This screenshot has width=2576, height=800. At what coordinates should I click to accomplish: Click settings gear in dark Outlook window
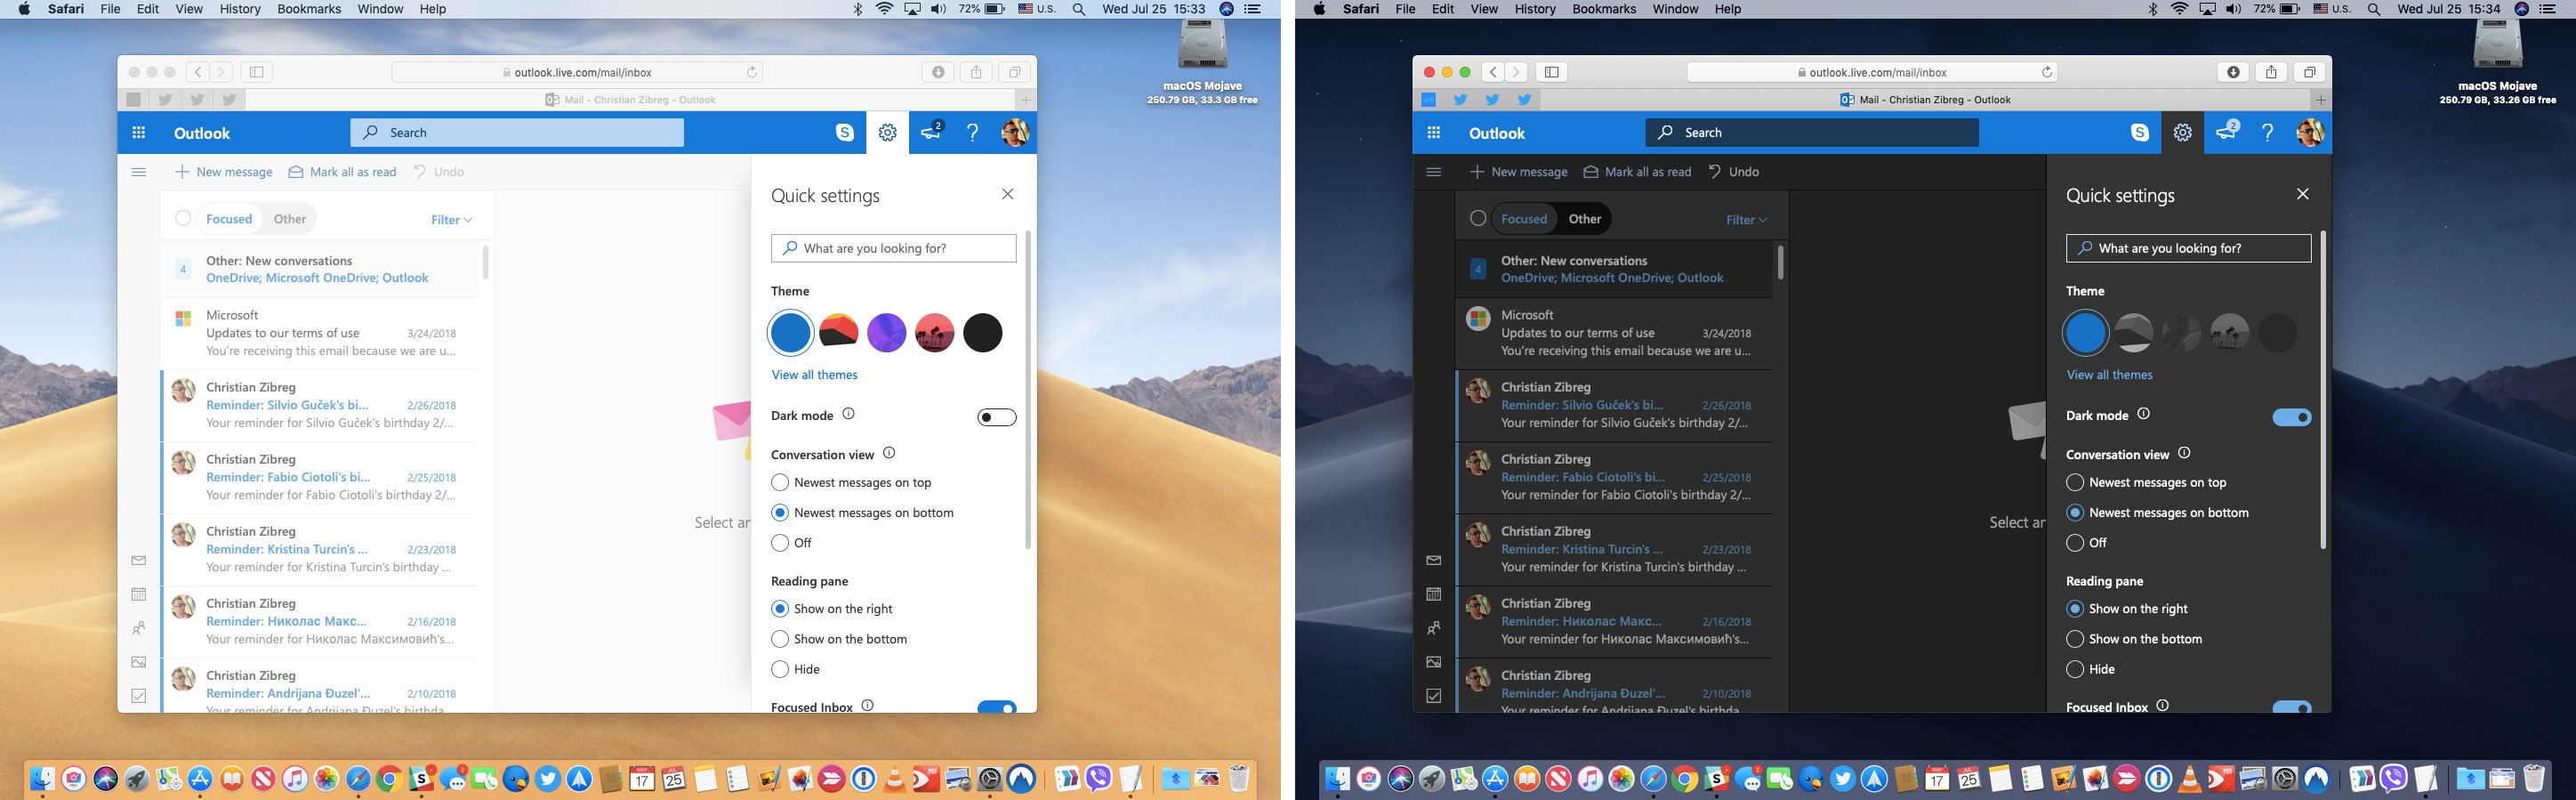[2182, 133]
